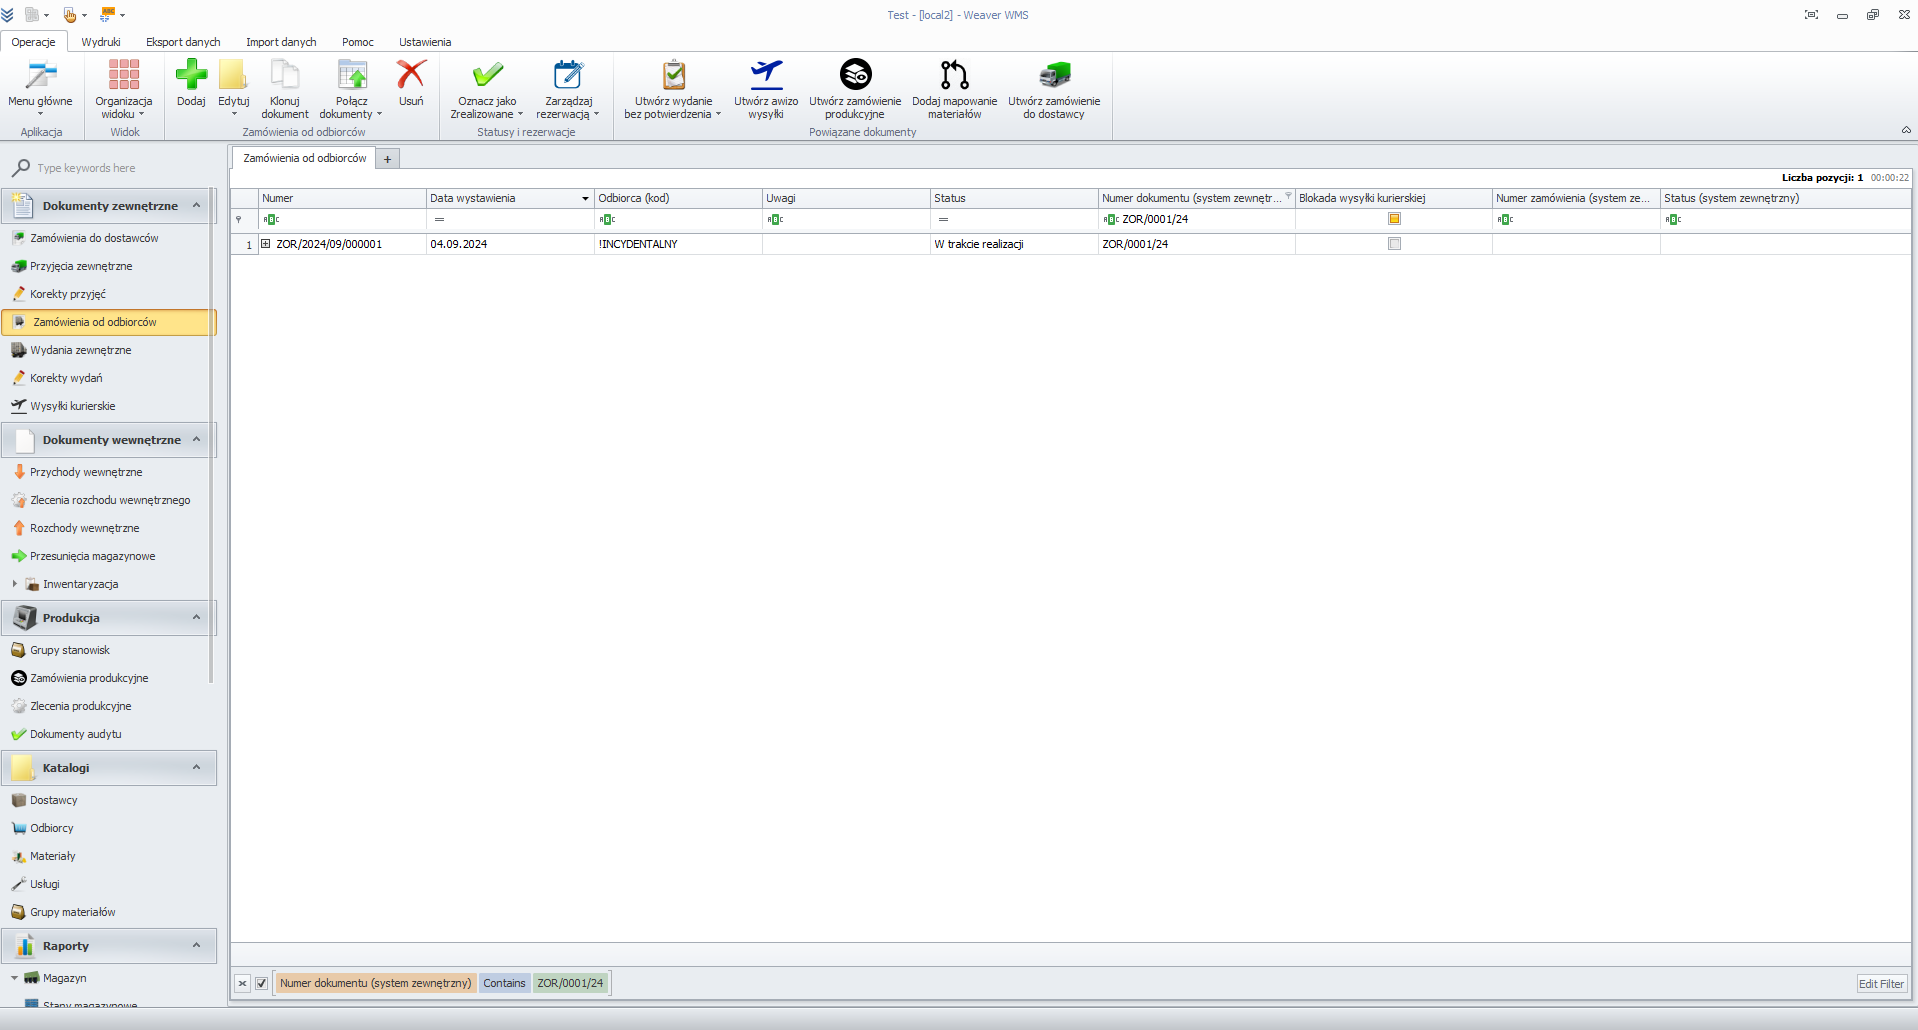Toggle Blokada wysyłki kurierskiej checkbox in data row
This screenshot has width=1918, height=1030.
pos(1394,244)
